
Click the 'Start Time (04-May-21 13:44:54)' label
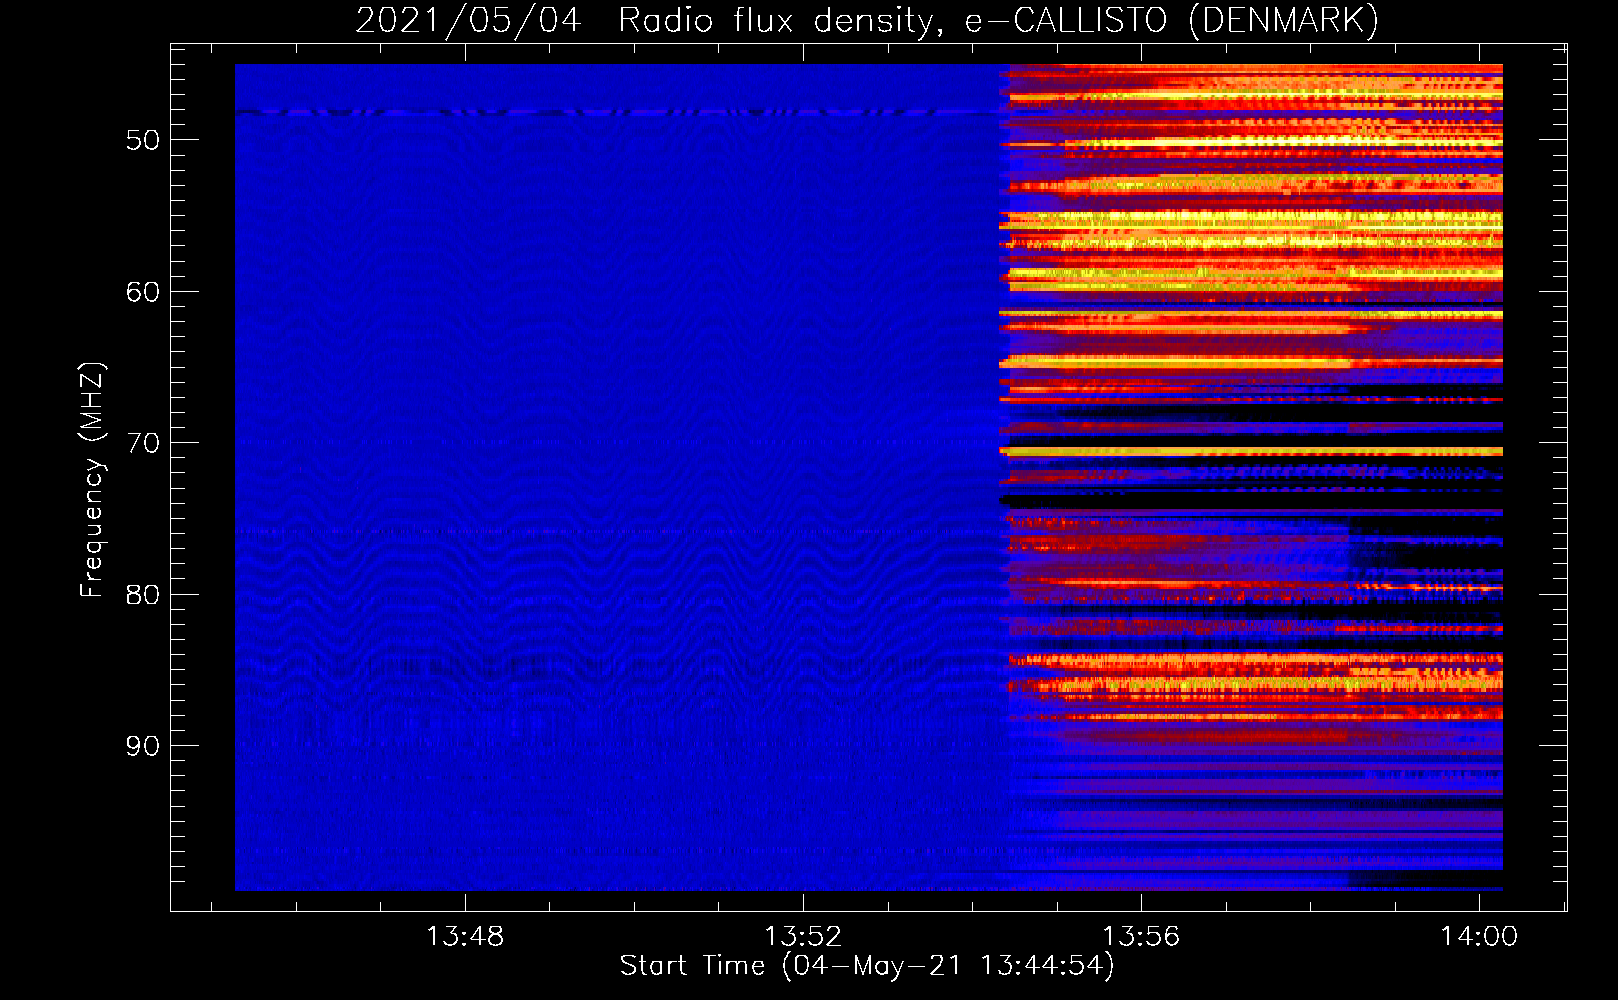tap(867, 966)
